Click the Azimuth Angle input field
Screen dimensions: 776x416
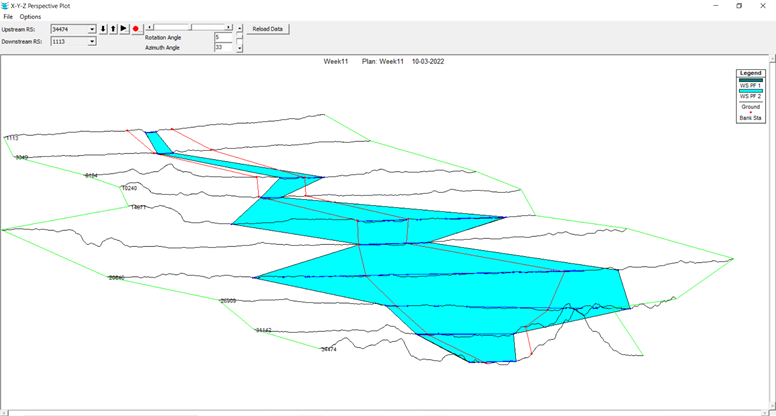tap(222, 47)
